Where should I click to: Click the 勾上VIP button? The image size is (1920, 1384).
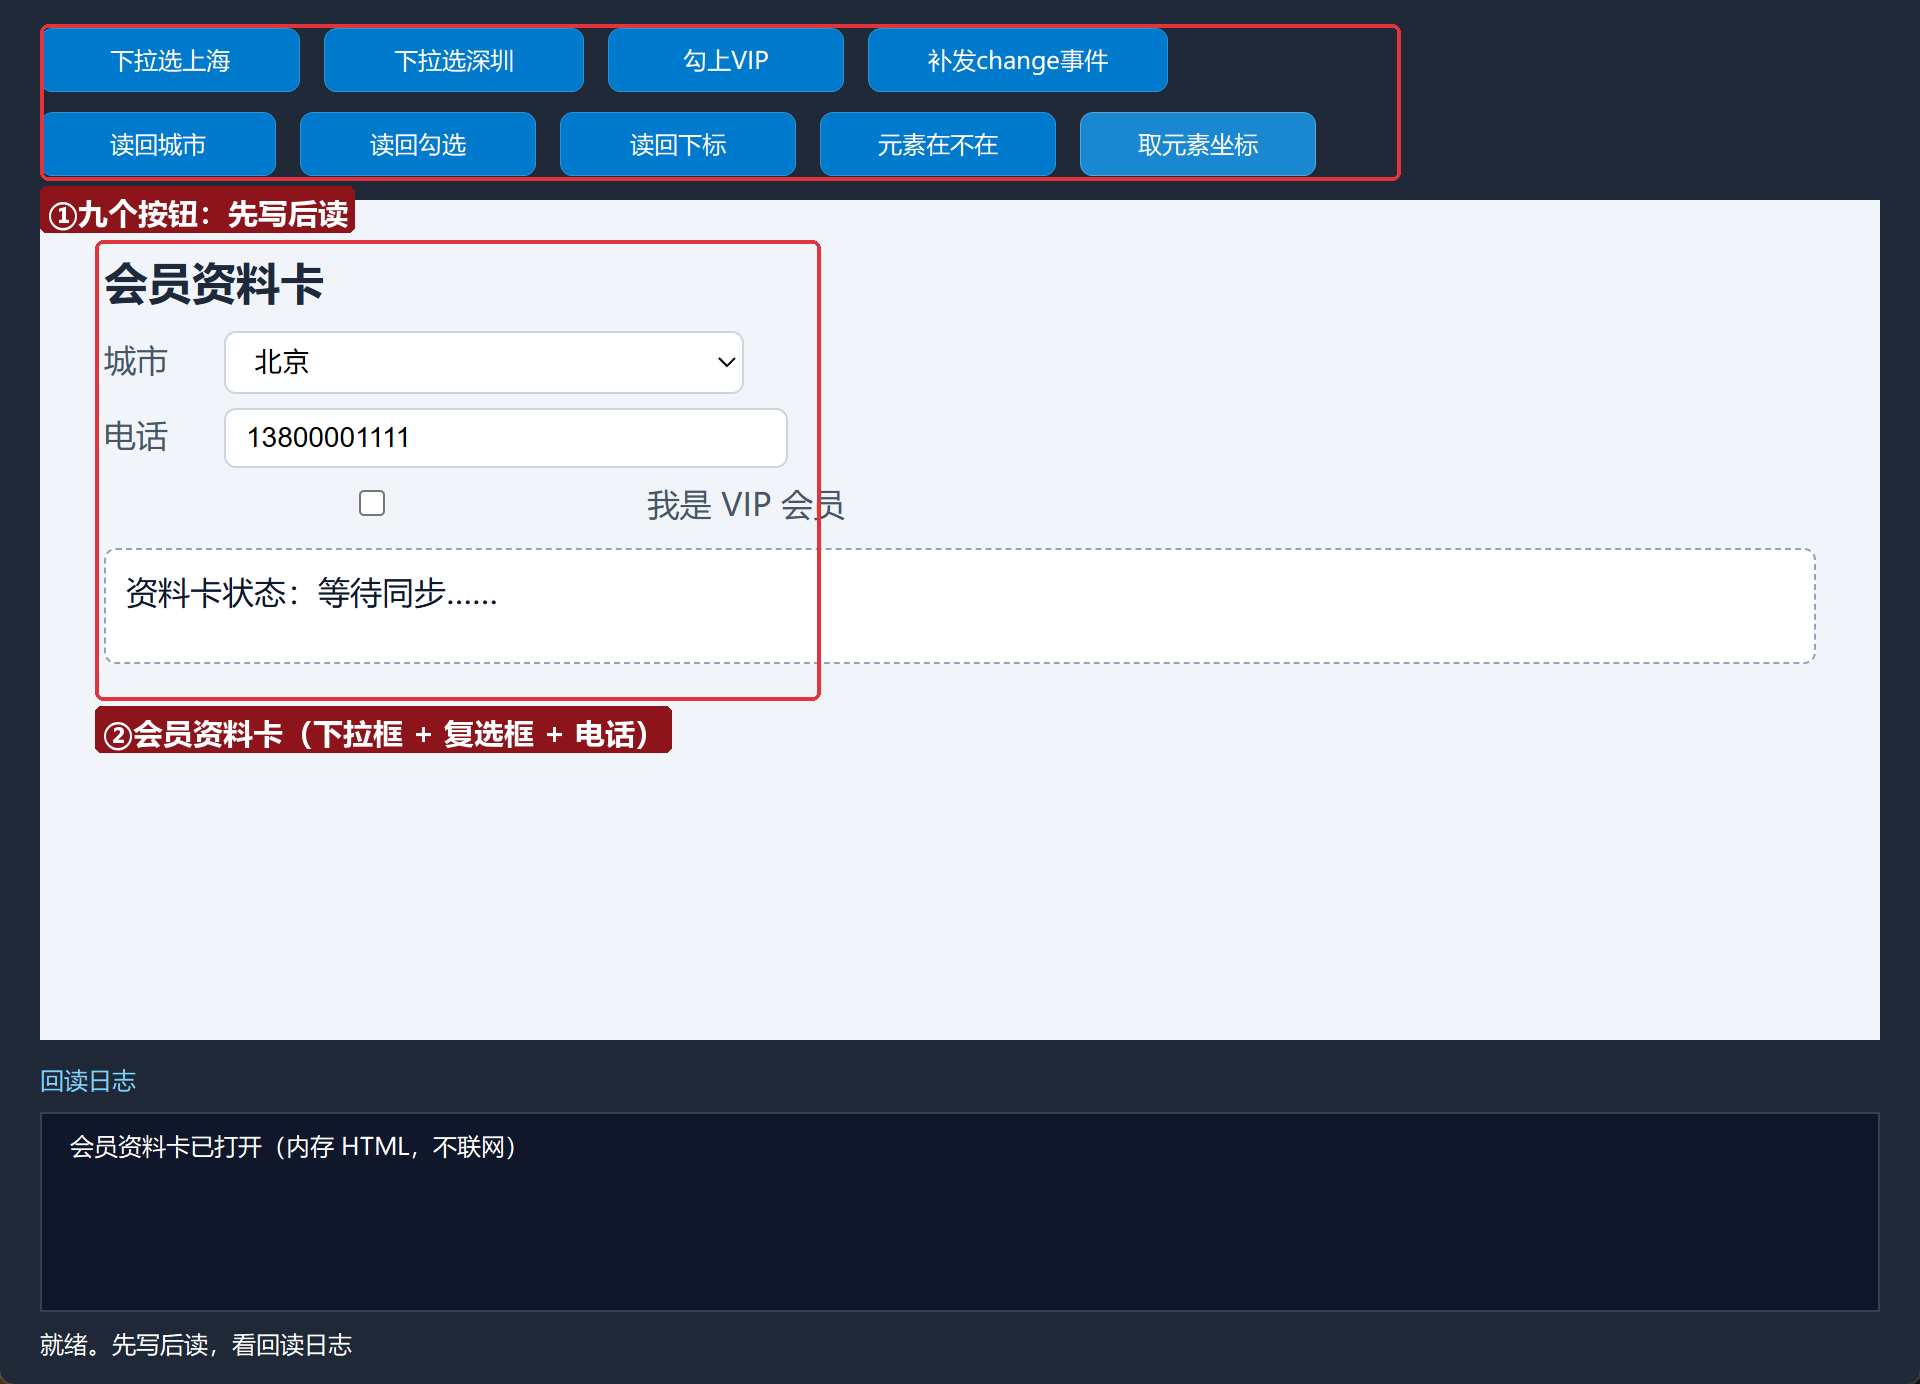pyautogui.click(x=726, y=60)
